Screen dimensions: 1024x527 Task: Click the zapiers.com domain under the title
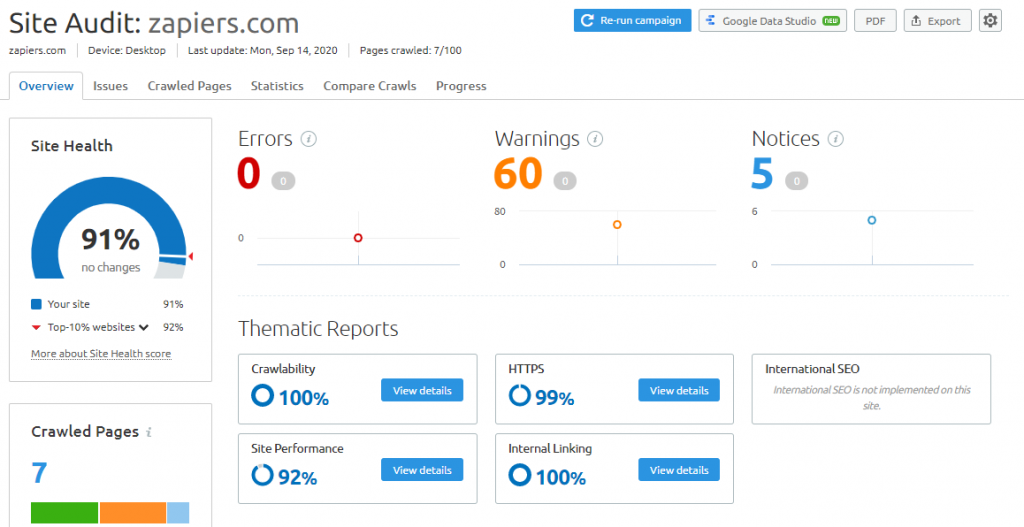pyautogui.click(x=37, y=50)
